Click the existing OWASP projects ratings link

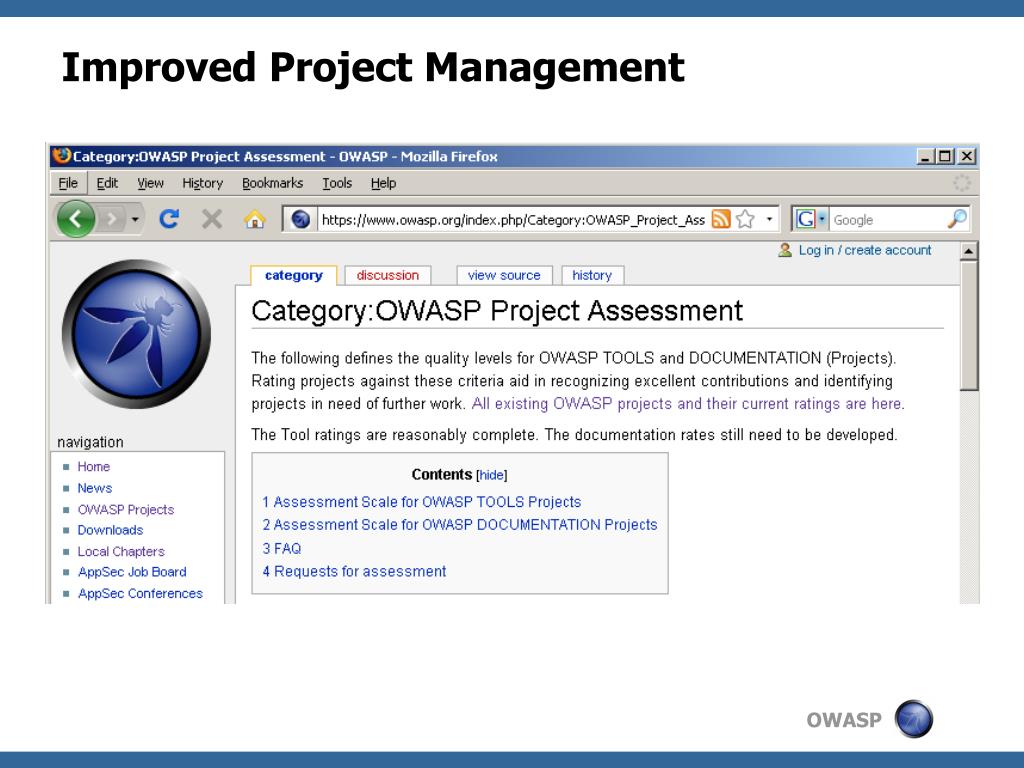687,404
